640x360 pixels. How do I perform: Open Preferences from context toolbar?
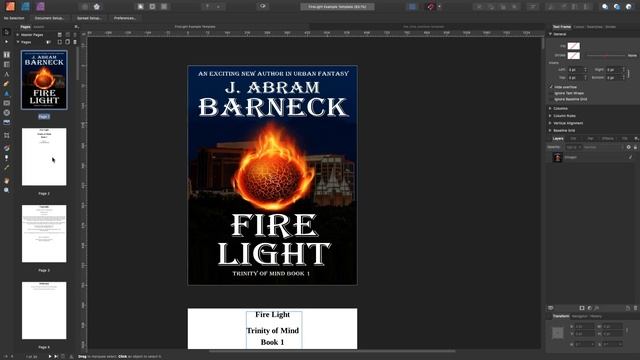coord(125,18)
